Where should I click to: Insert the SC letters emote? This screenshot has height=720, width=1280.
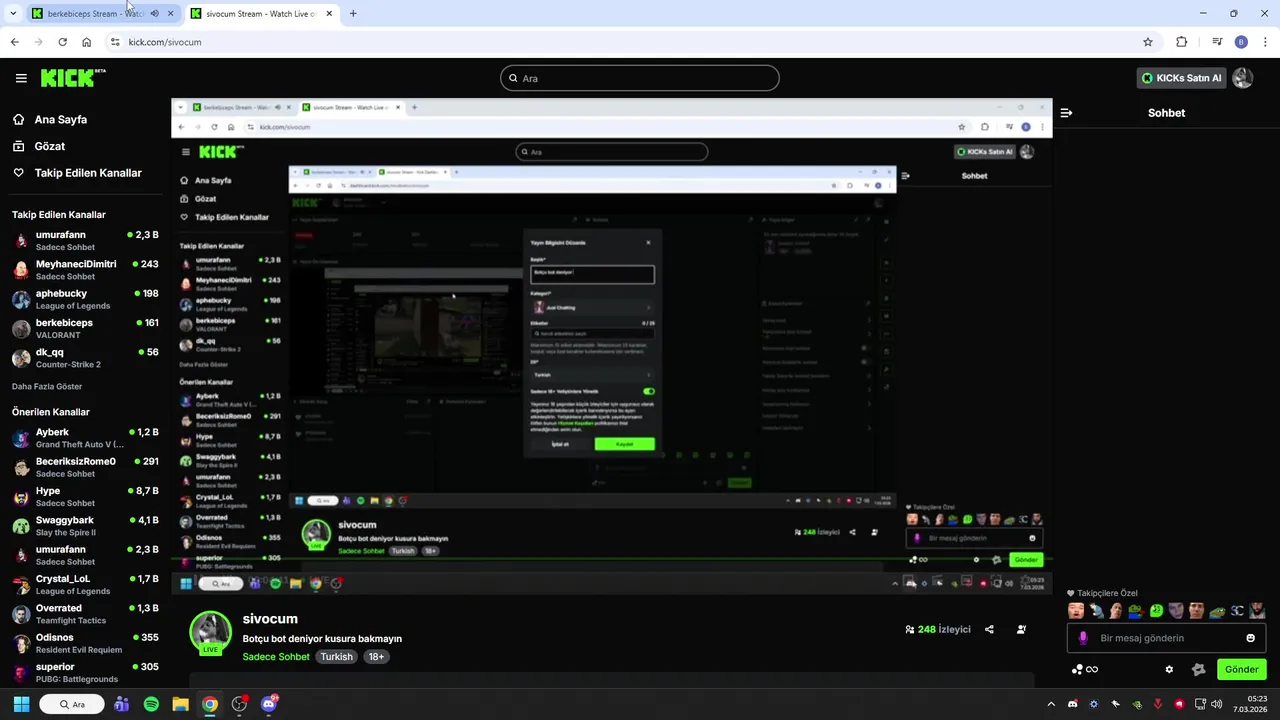pyautogui.click(x=1237, y=611)
